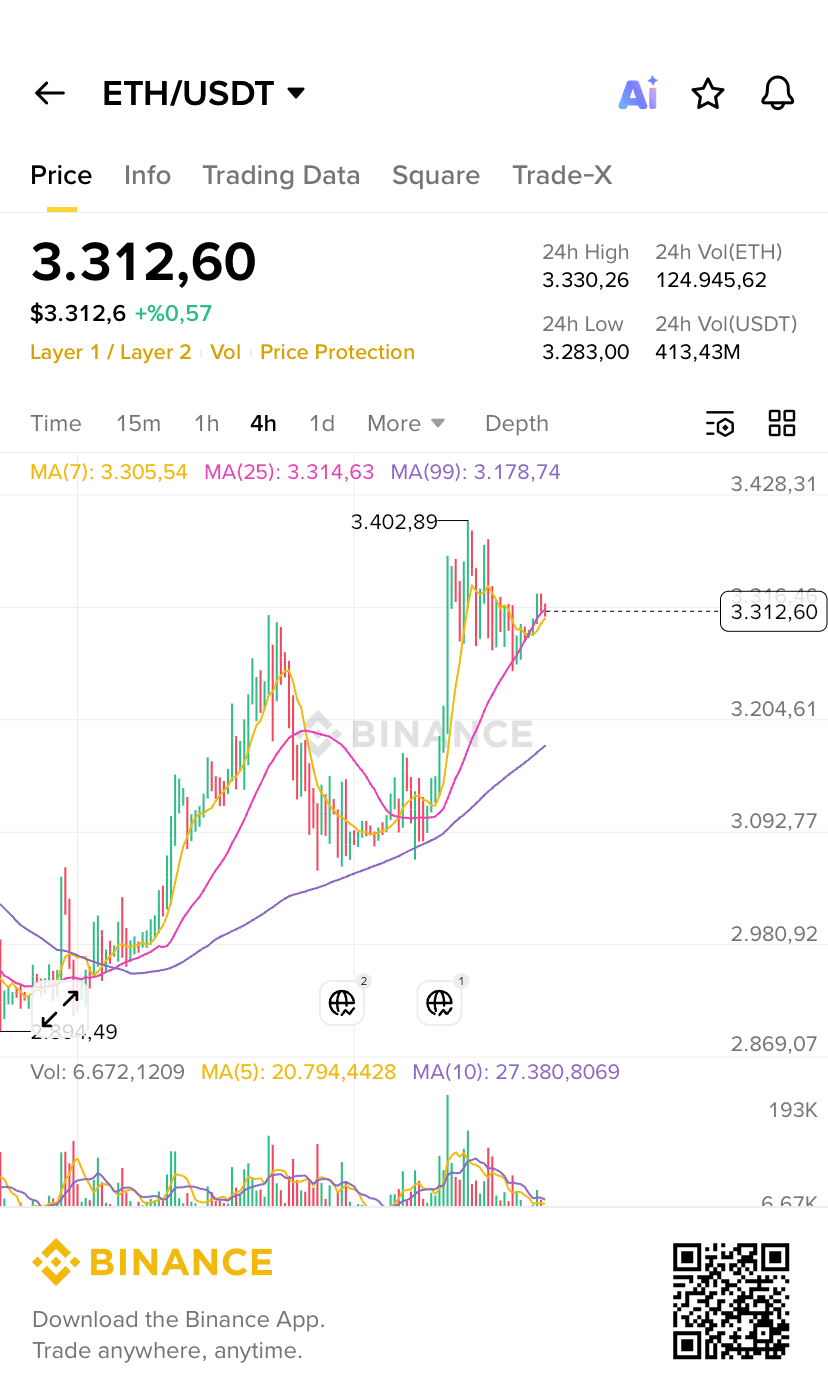The height and width of the screenshot is (1398, 828).
Task: Tap the 2.980,92 price axis label
Action: [773, 934]
